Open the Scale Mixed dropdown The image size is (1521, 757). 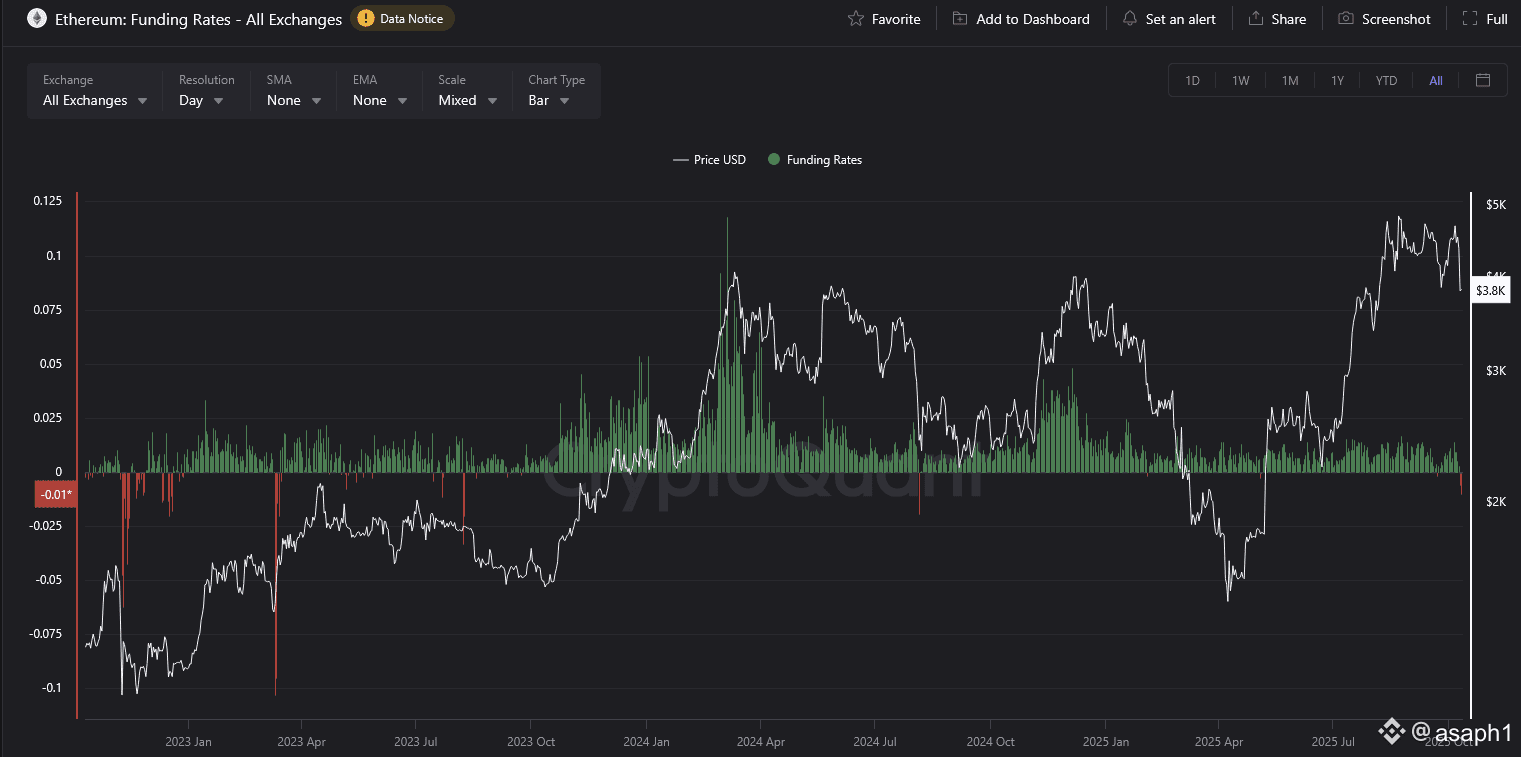(467, 100)
